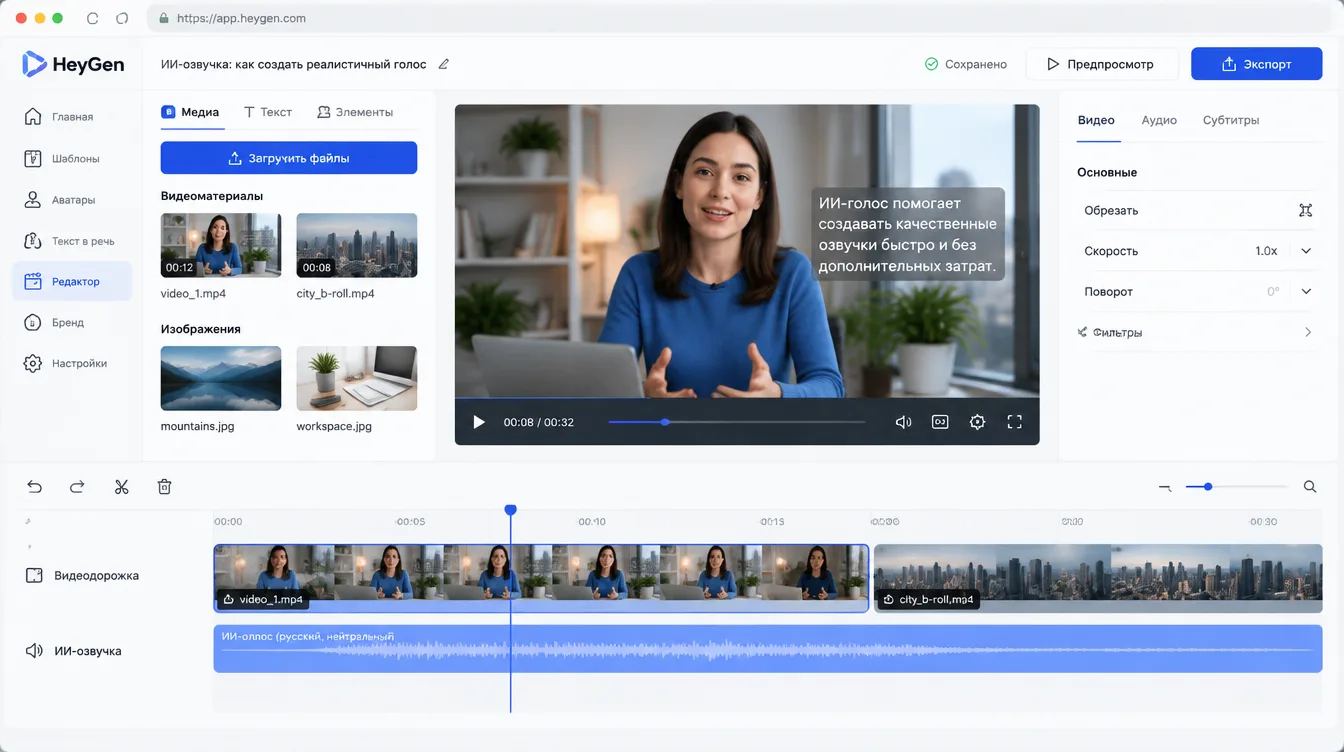Open the Субтитры properties tab
The image size is (1344, 752).
[1231, 120]
